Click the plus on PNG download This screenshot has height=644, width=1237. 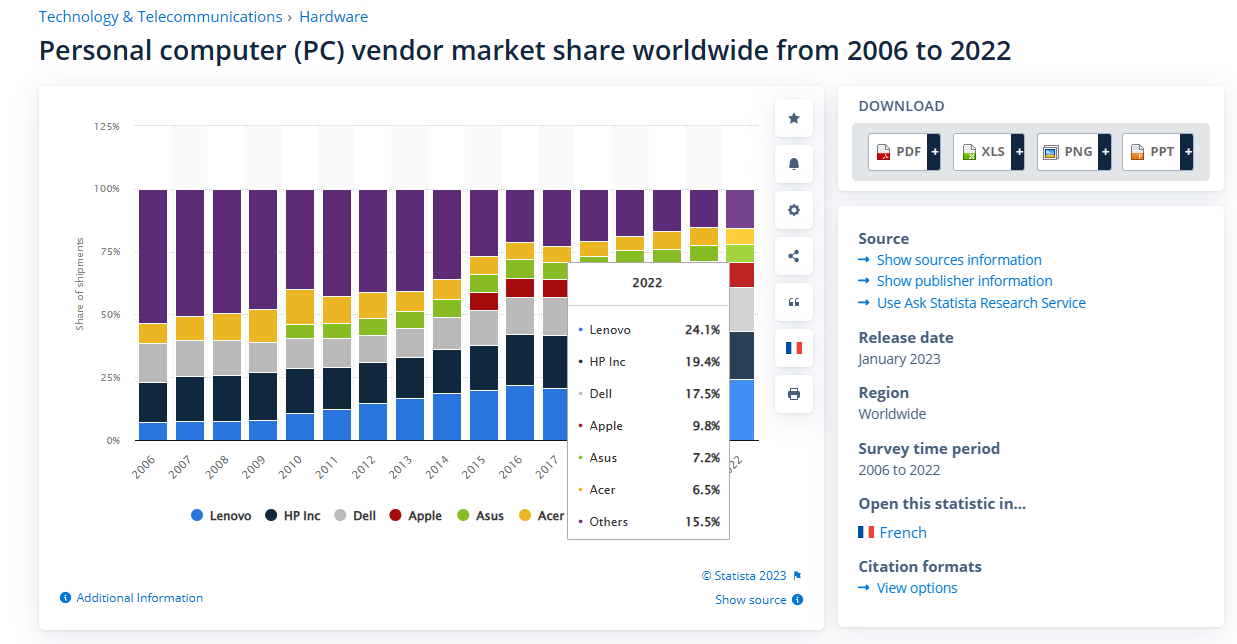(x=1104, y=152)
